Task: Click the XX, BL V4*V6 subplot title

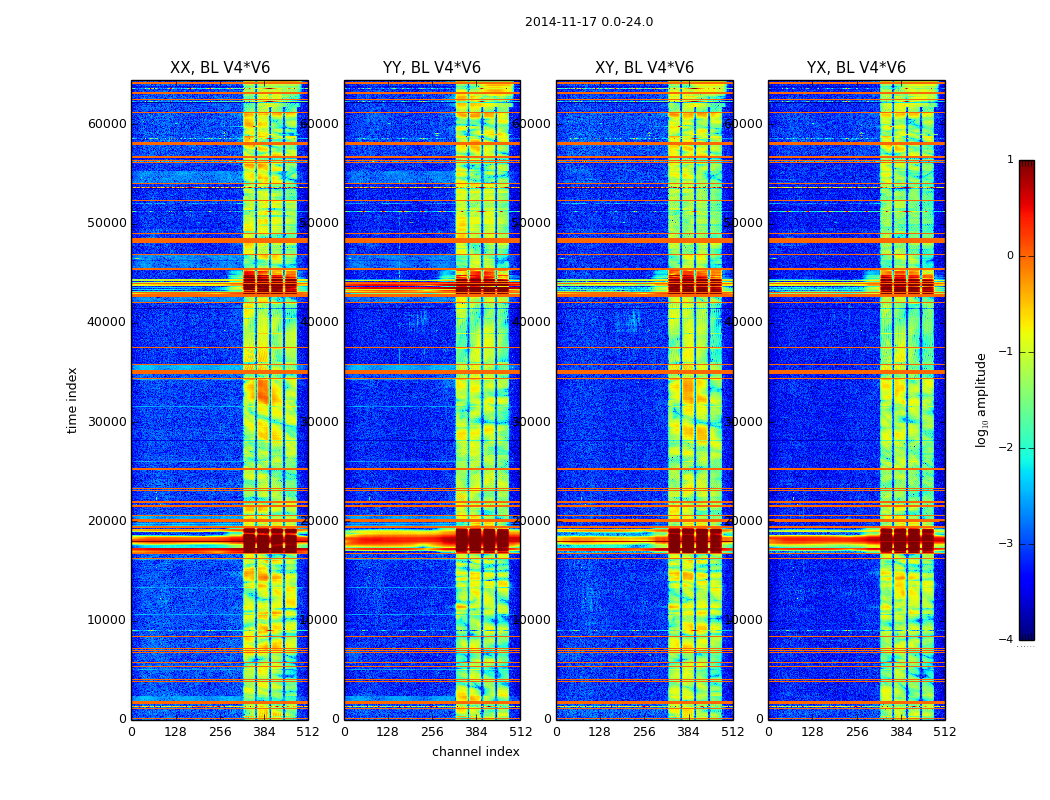Action: [220, 68]
